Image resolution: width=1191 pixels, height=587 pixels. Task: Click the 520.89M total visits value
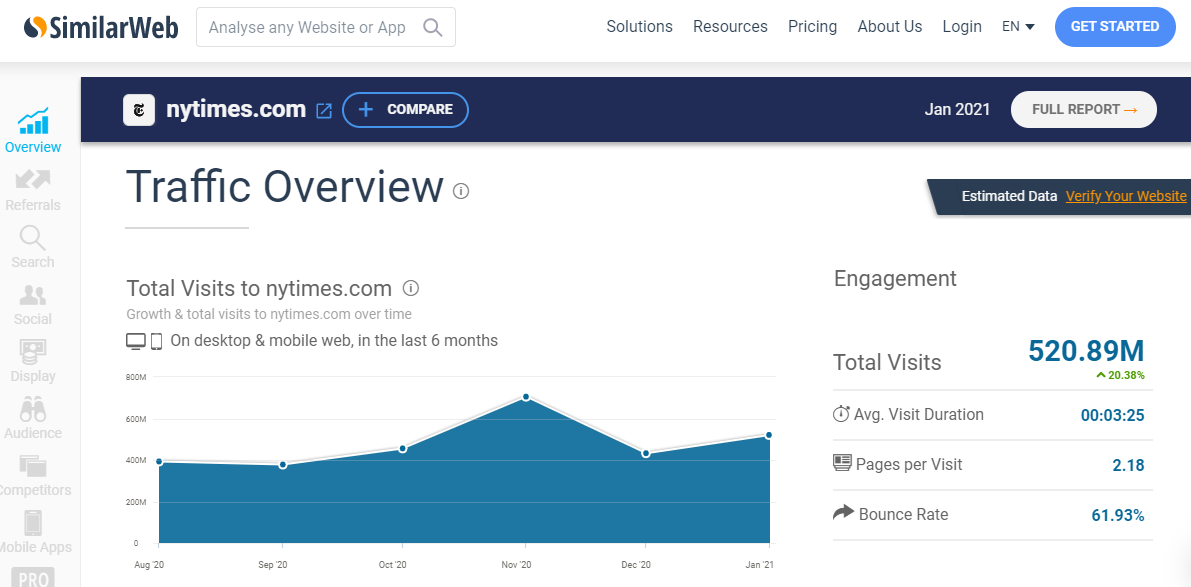1086,351
